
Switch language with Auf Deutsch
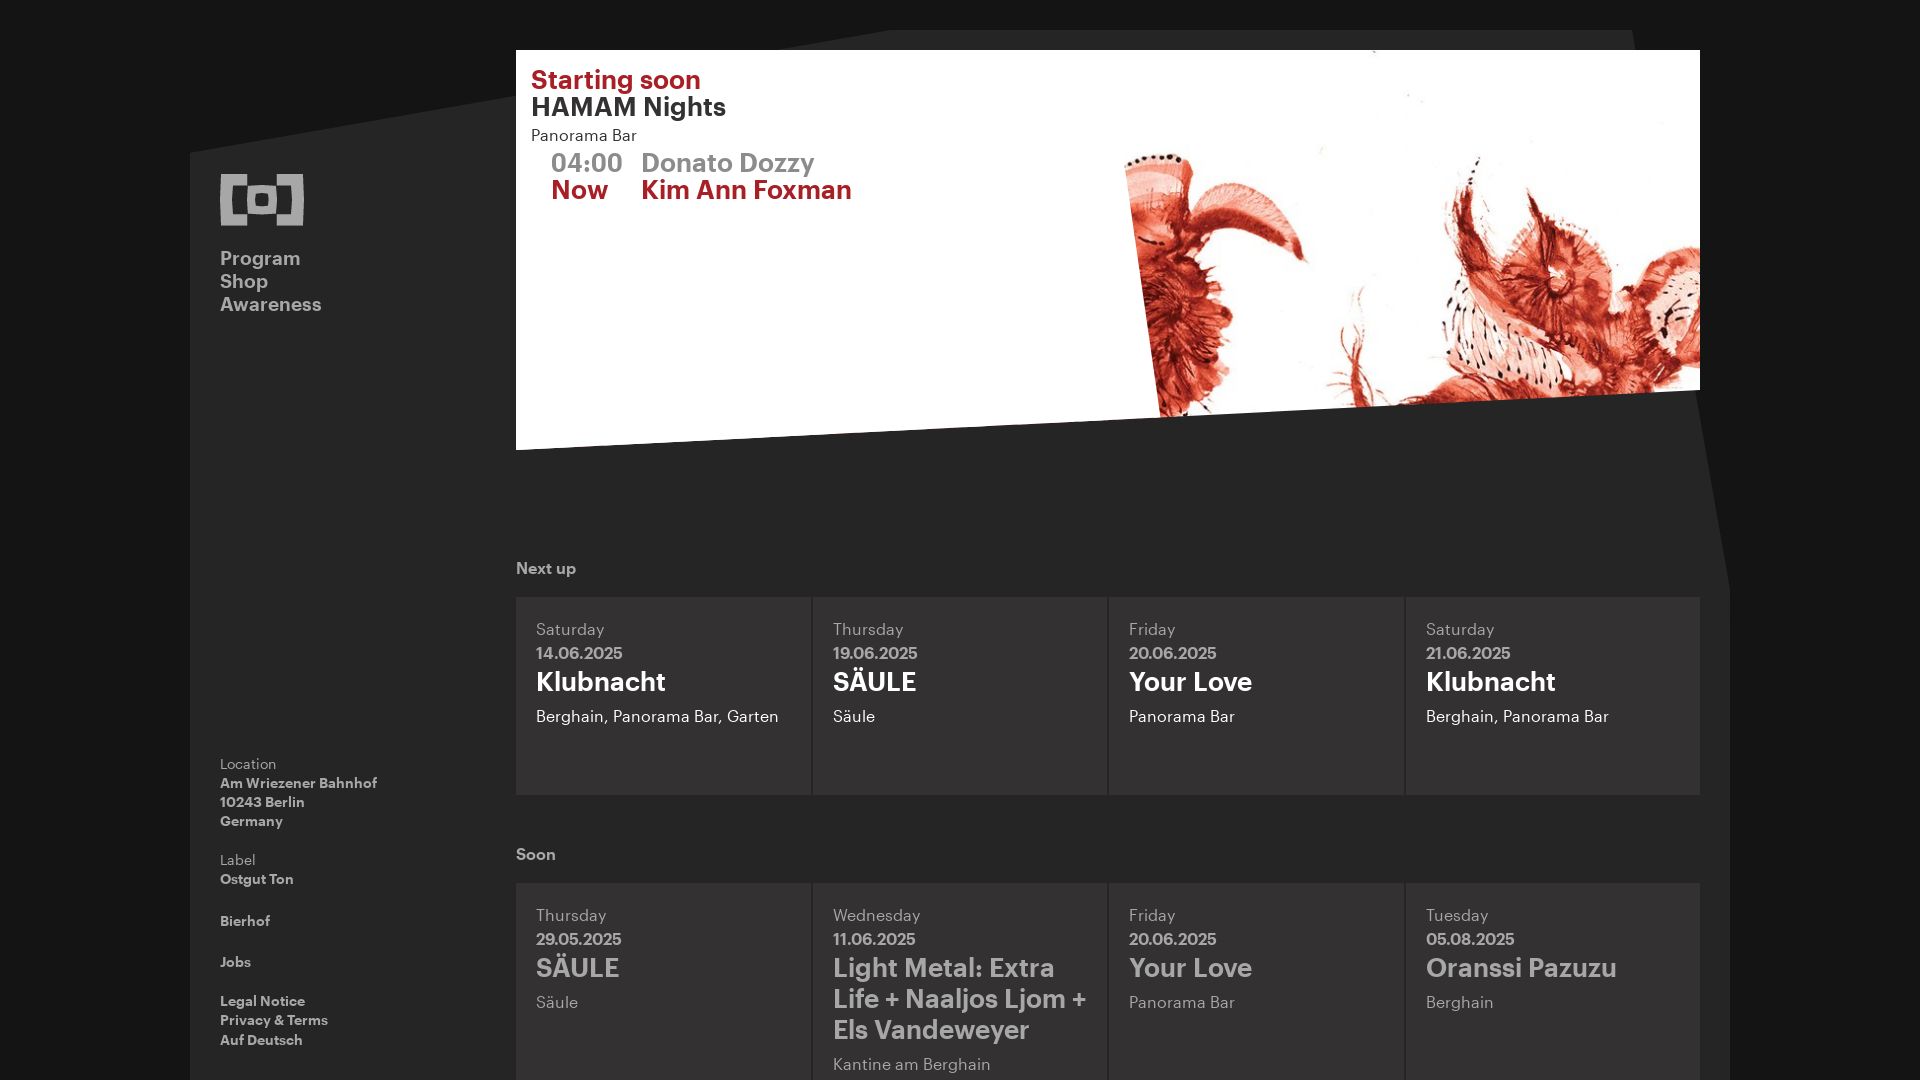coord(261,1040)
